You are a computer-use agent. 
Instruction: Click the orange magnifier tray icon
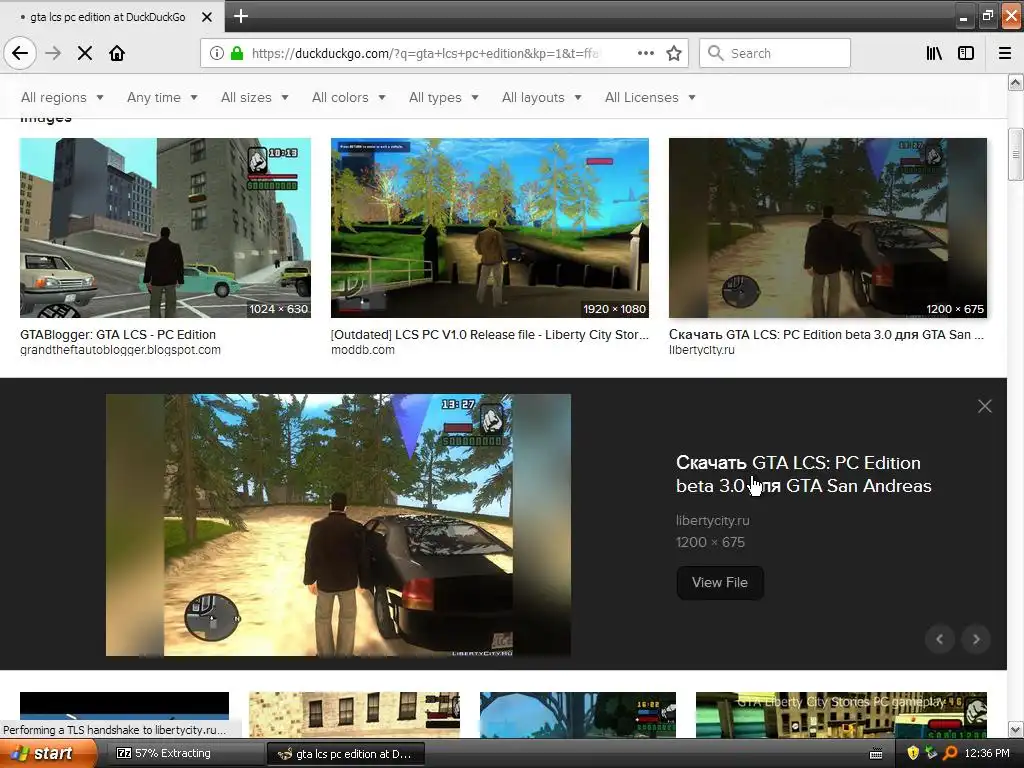pyautogui.click(x=950, y=753)
